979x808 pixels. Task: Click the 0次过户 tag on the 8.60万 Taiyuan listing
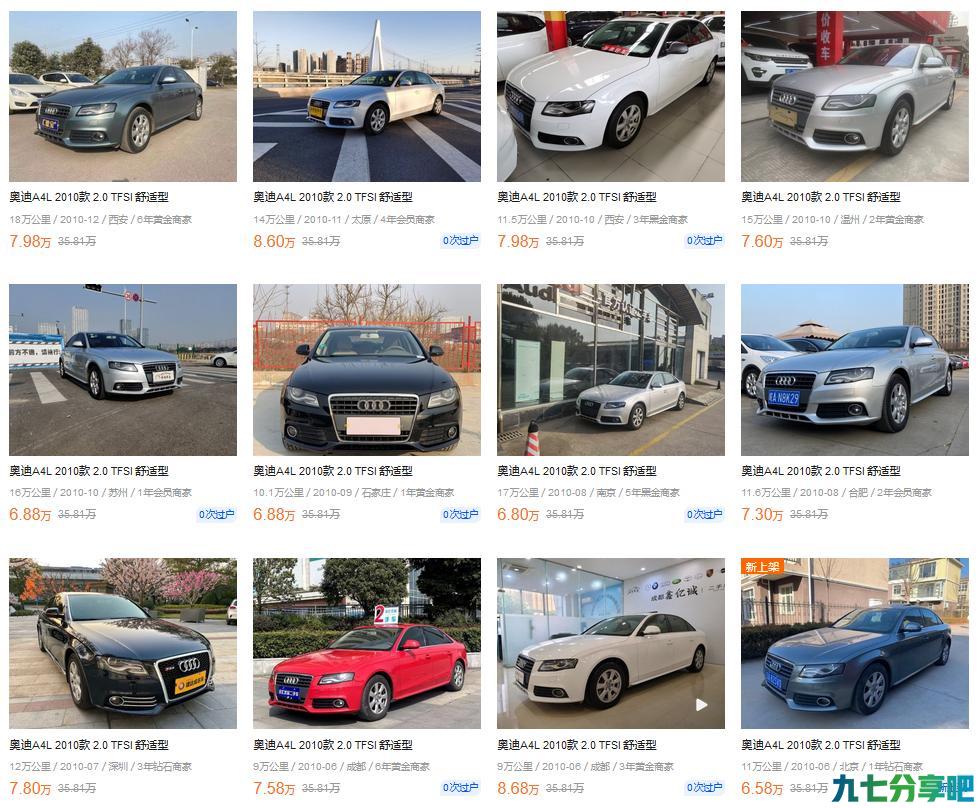pyautogui.click(x=460, y=240)
